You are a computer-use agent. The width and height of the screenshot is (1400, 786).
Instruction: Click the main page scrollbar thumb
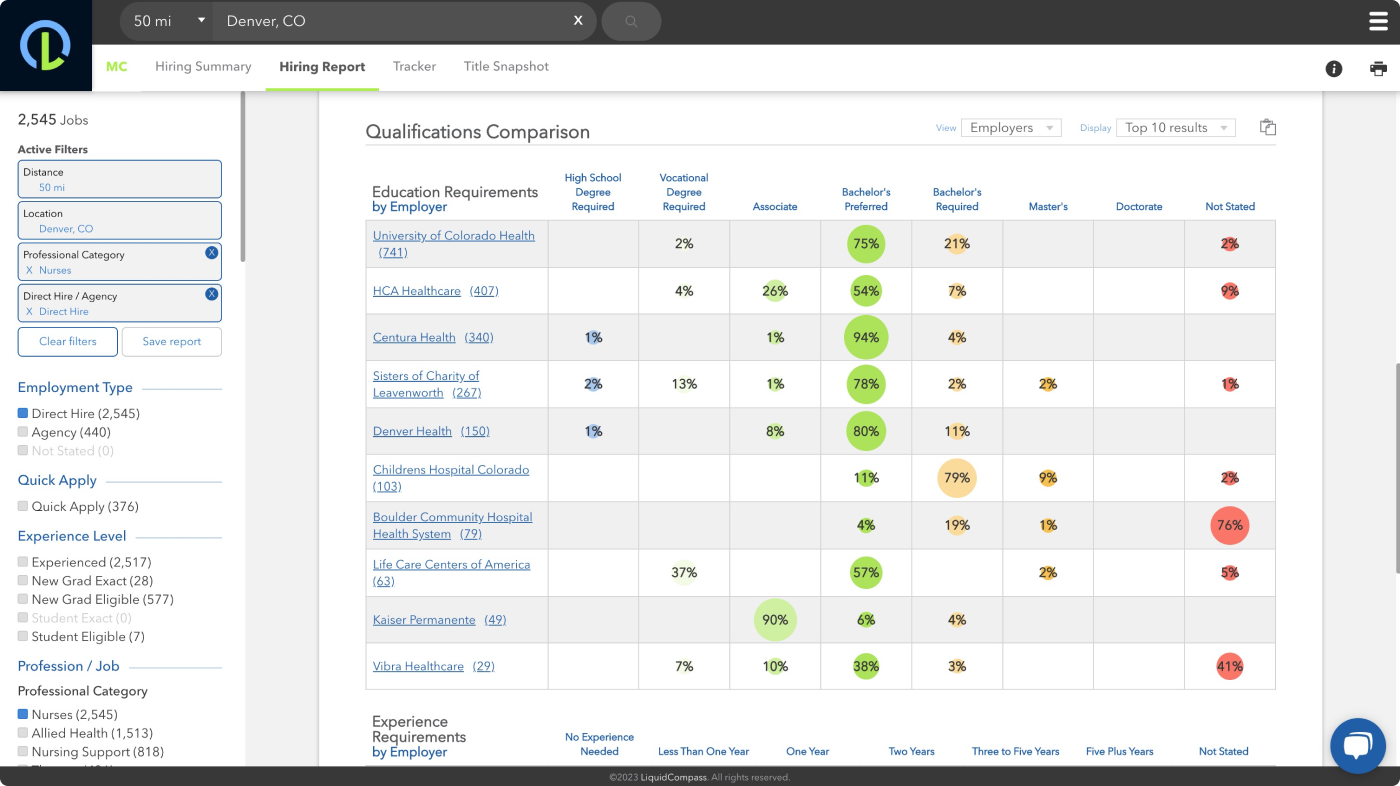click(1396, 468)
